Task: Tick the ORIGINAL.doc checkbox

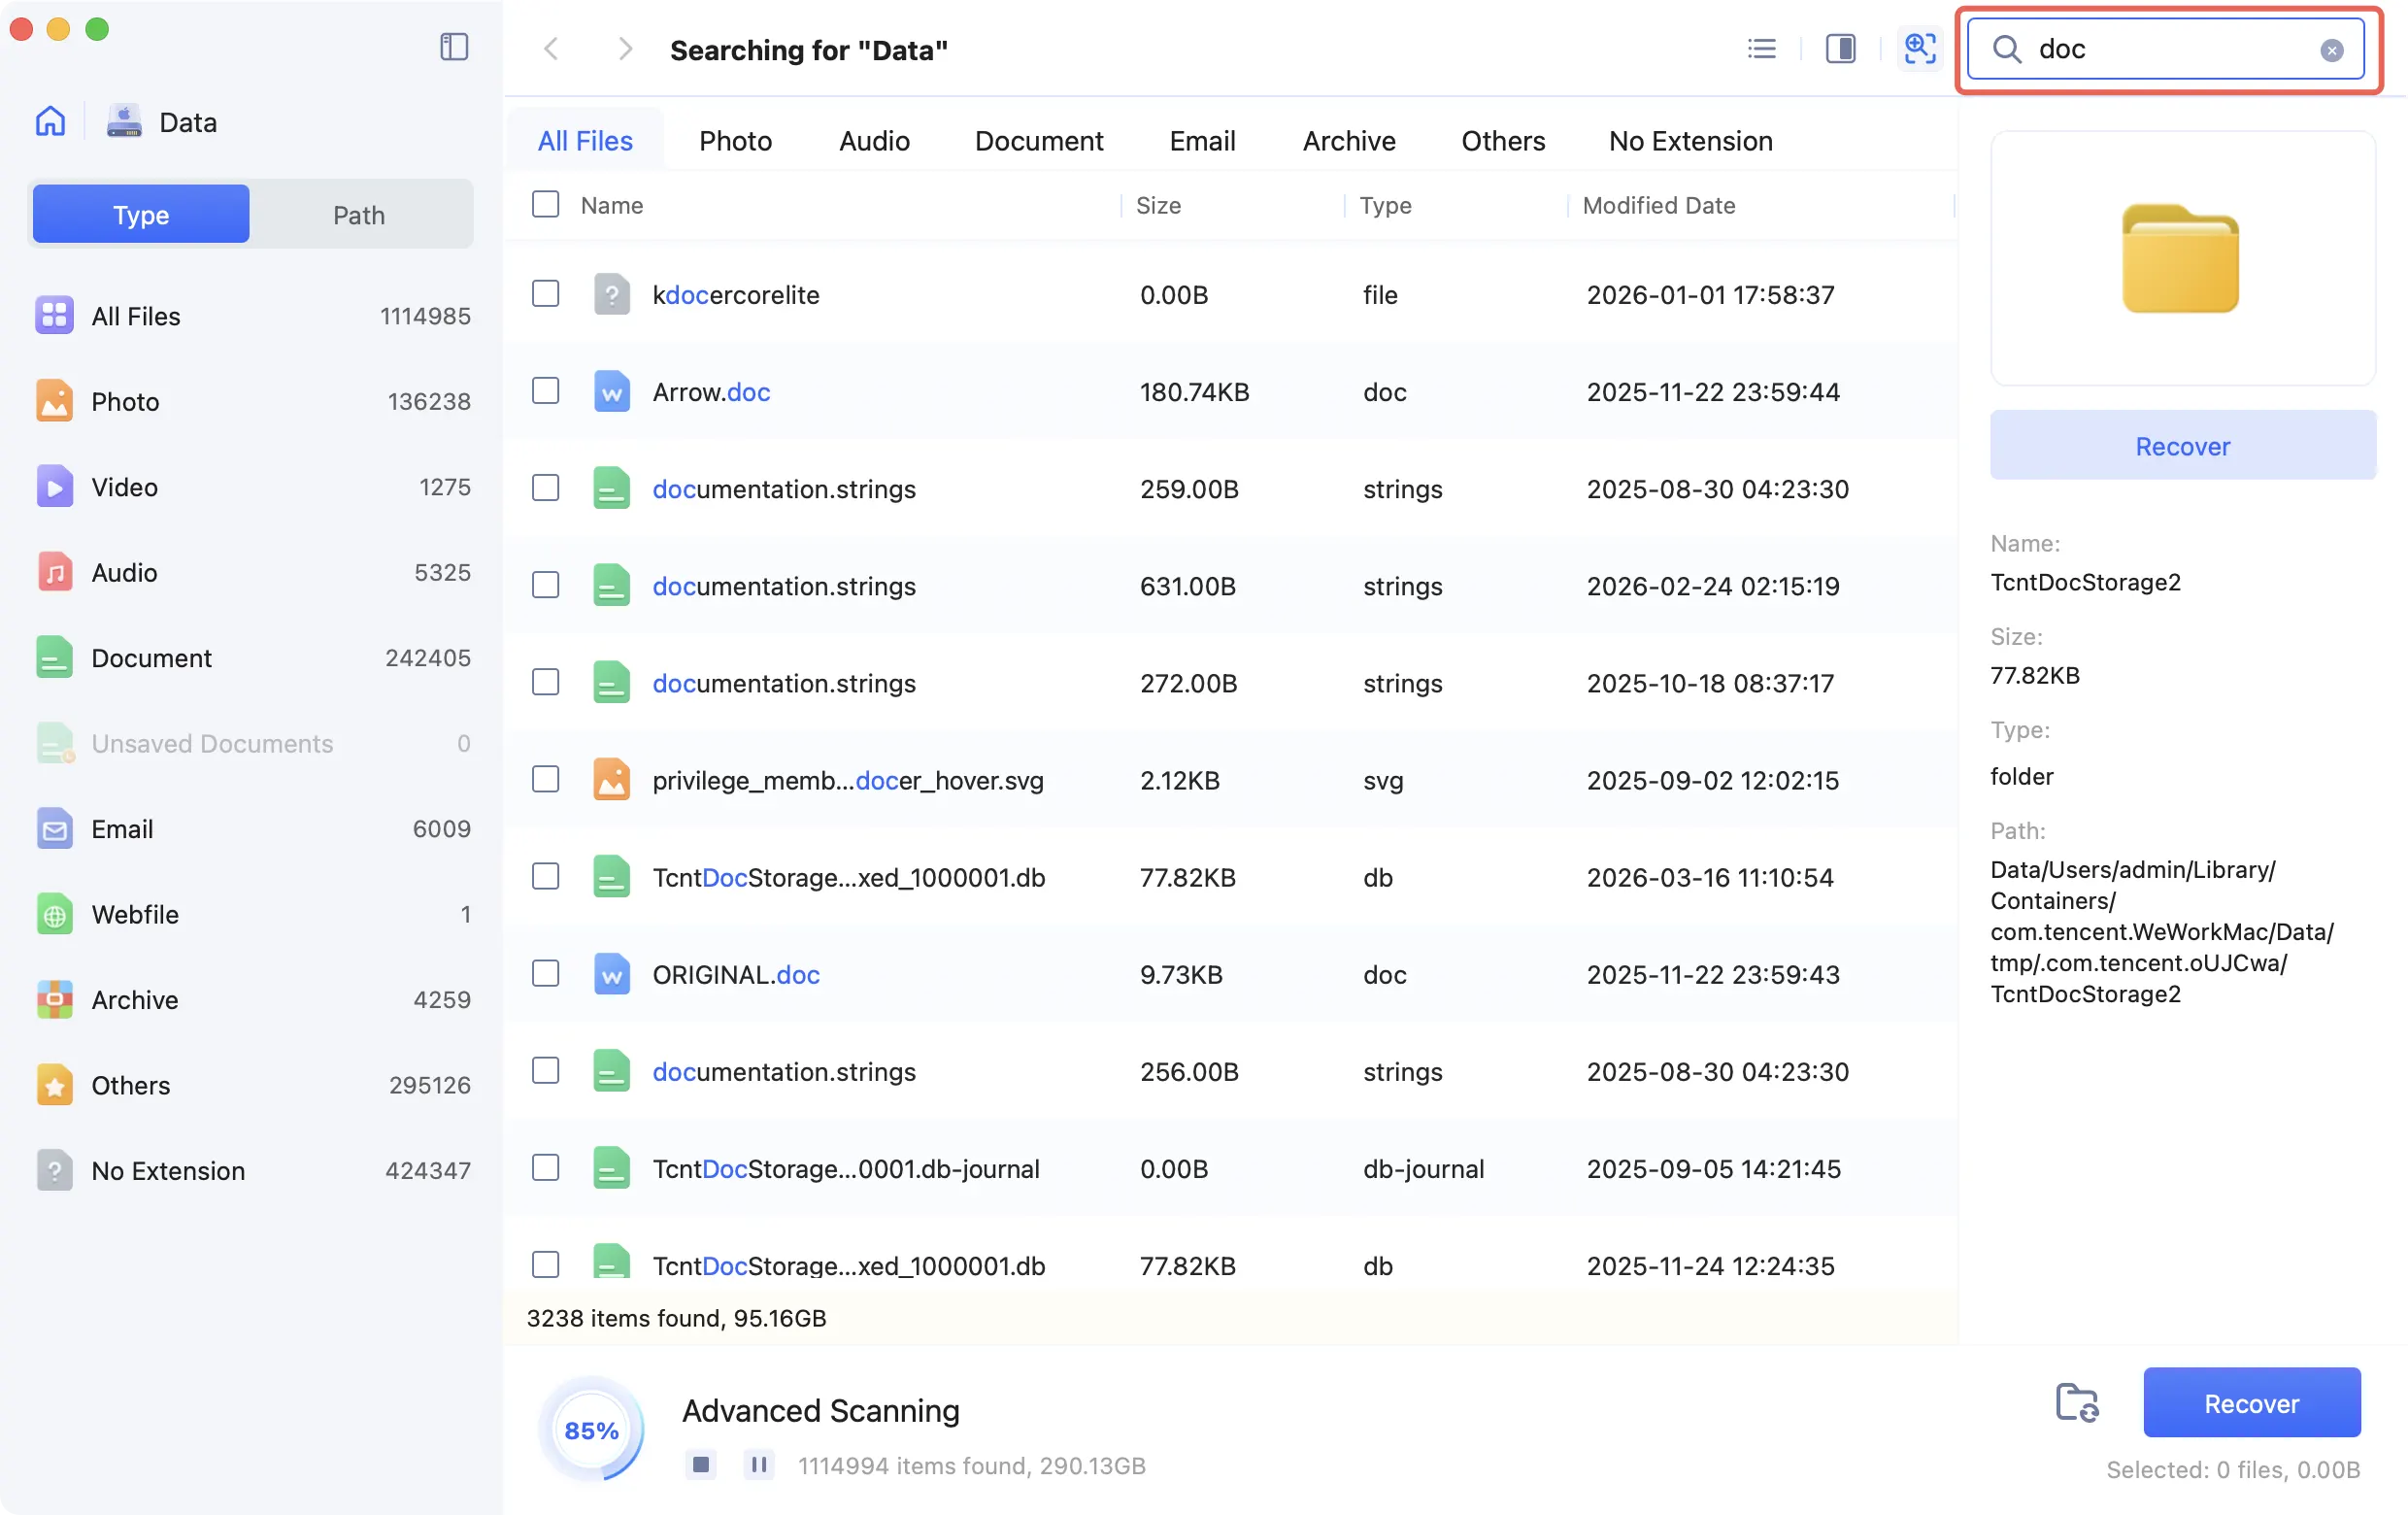Action: click(x=545, y=973)
